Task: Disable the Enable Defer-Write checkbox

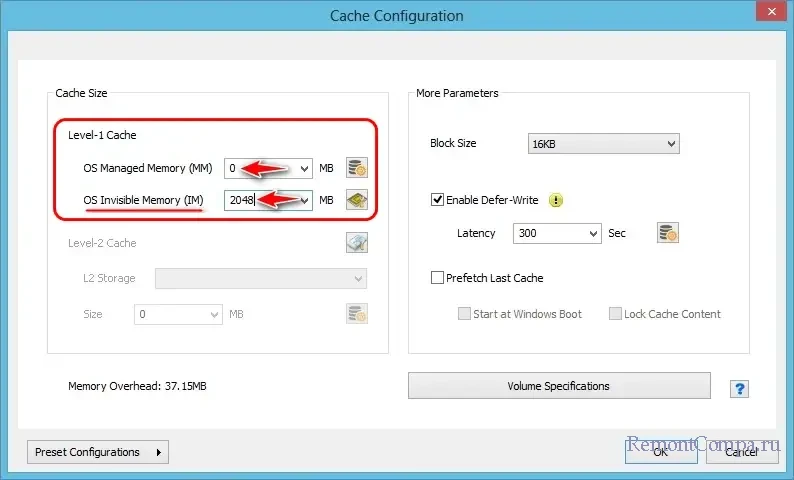Action: click(438, 200)
